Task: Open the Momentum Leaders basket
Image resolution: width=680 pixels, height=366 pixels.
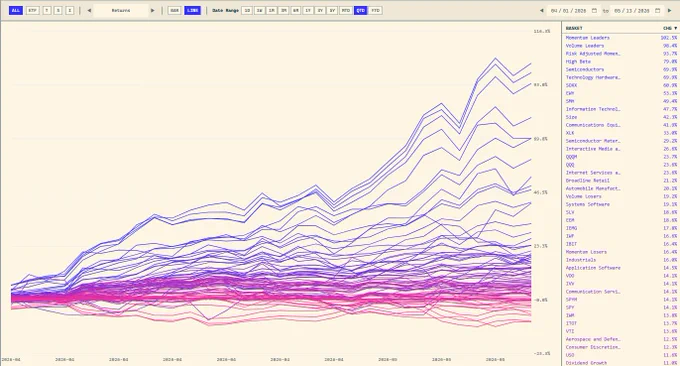Action: click(621, 38)
